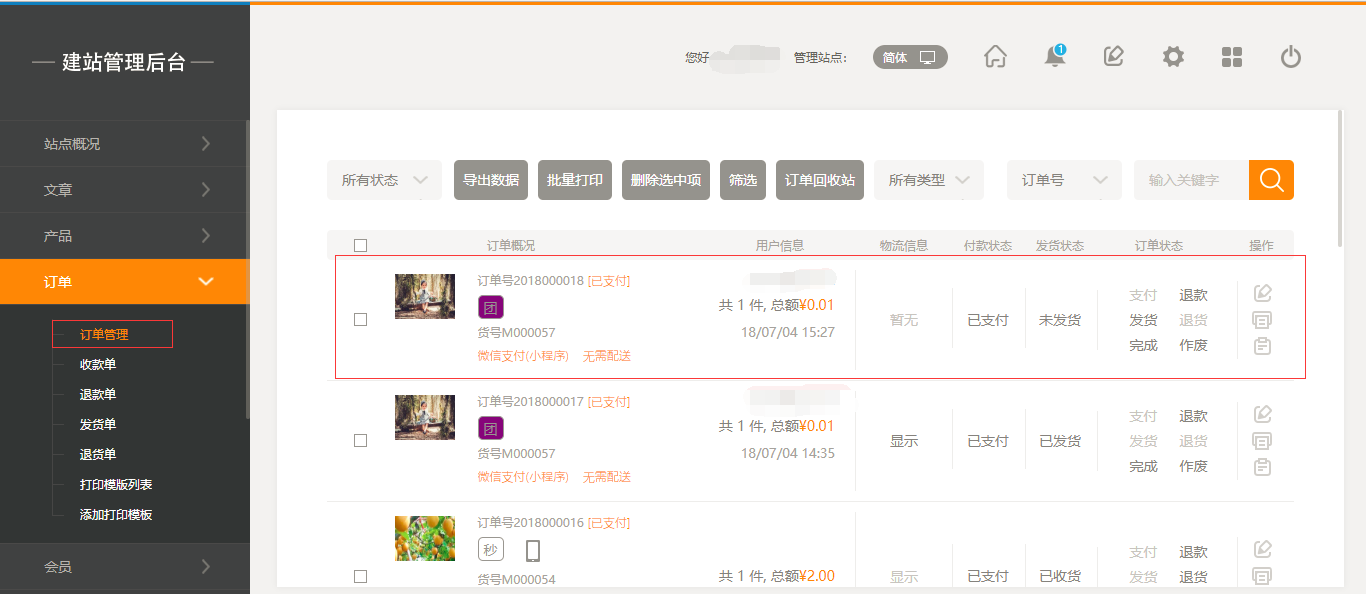Click the 导出数据 button
1366x594 pixels.
[x=491, y=180]
